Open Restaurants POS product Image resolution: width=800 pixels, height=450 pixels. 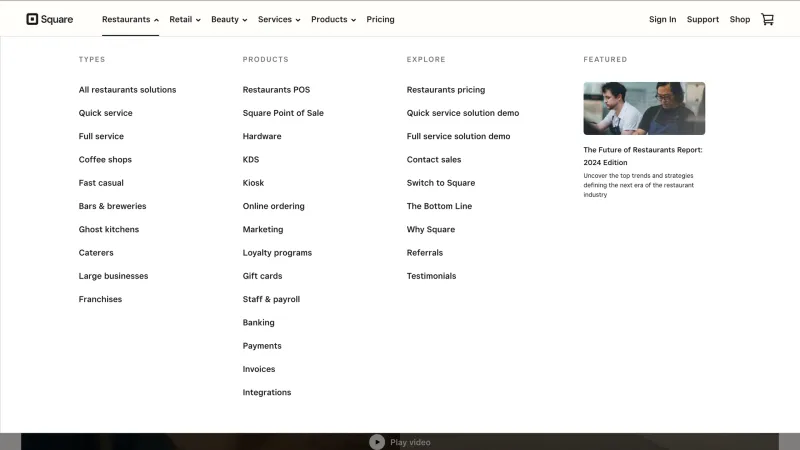click(276, 90)
